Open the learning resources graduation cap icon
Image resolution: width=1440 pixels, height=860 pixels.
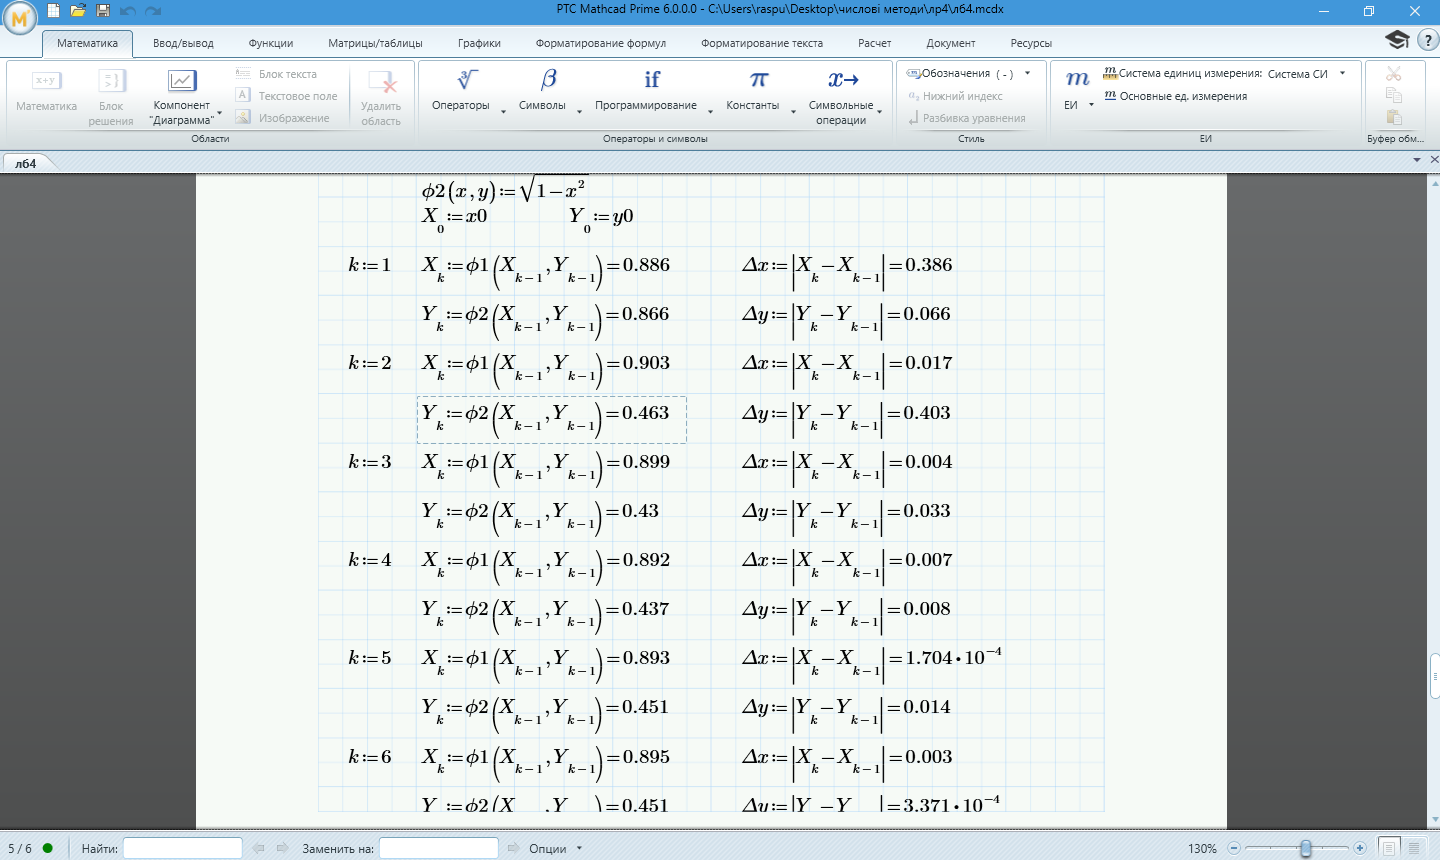click(1397, 40)
